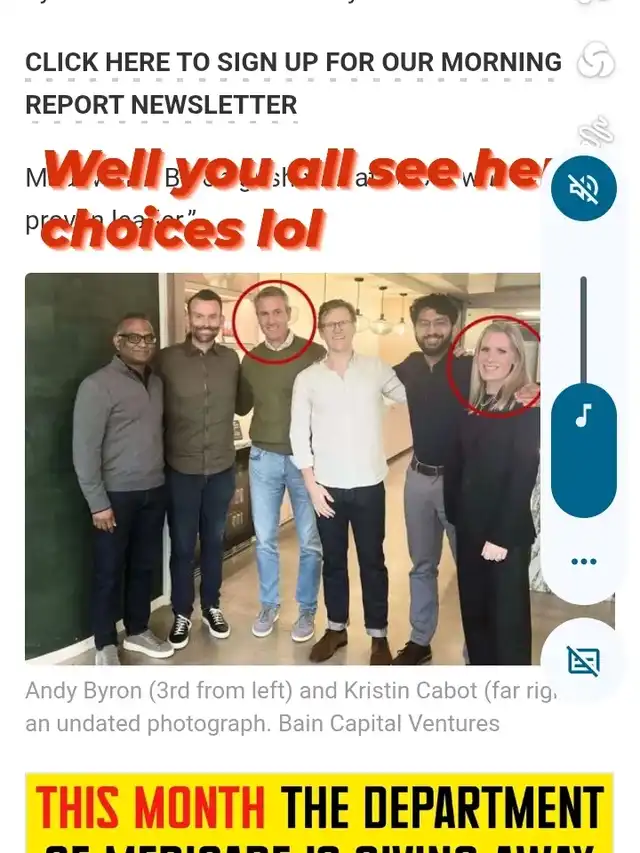The height and width of the screenshot is (853, 640).
Task: Set media volume at top of slider track
Action: click(x=583, y=280)
